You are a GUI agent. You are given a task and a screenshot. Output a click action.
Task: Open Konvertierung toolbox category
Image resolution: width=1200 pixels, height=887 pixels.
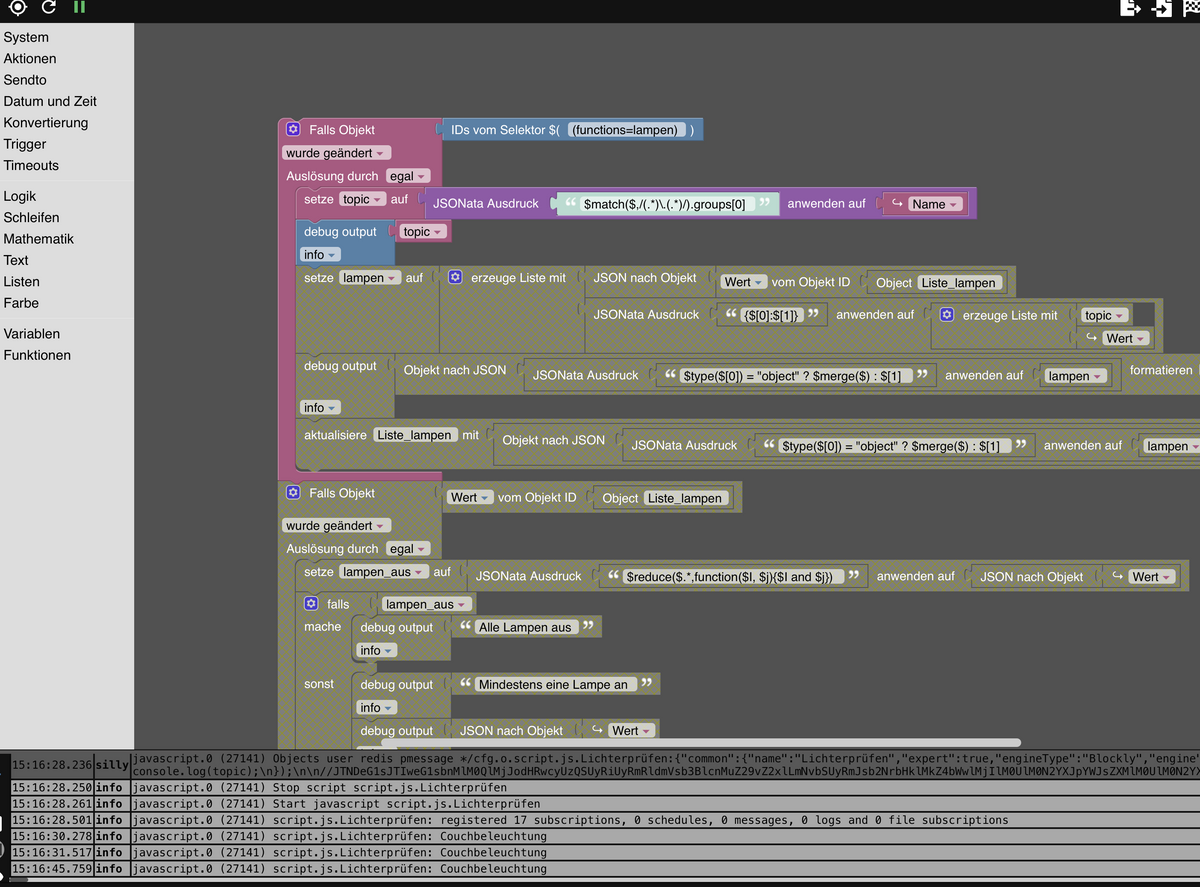click(x=46, y=123)
